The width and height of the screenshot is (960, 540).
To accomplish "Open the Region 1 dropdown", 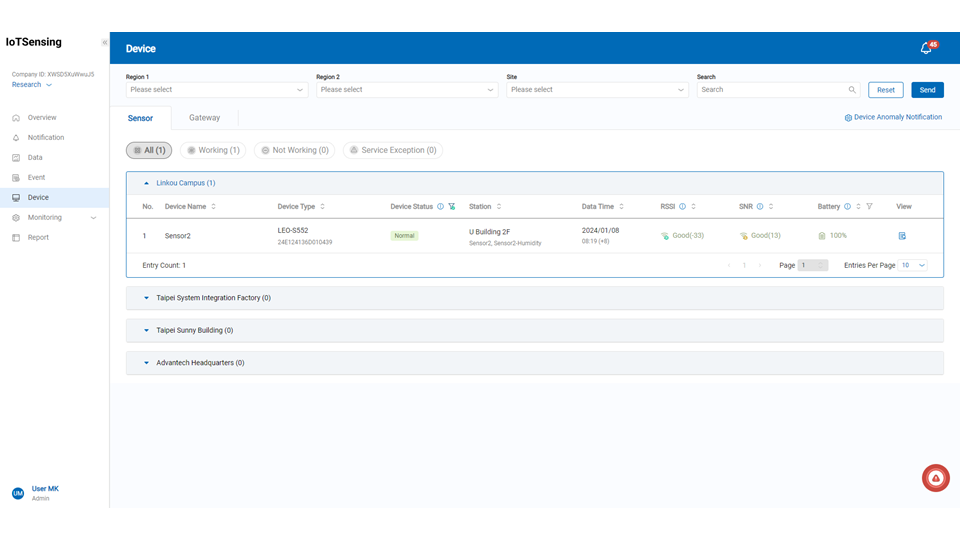I will (217, 90).
